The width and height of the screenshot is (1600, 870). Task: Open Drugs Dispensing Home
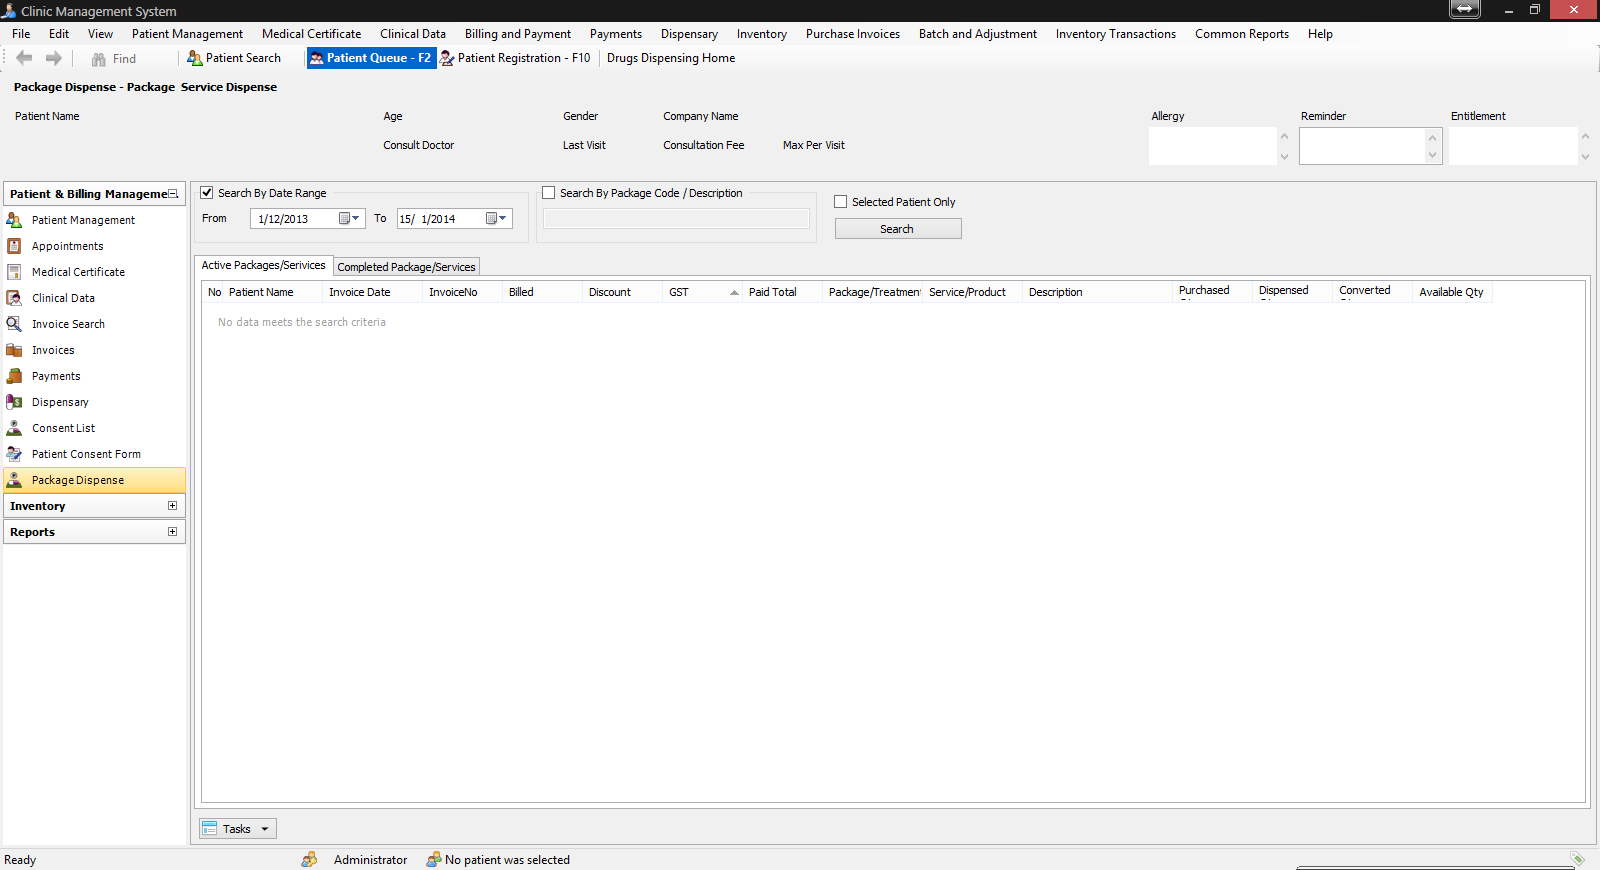click(671, 58)
